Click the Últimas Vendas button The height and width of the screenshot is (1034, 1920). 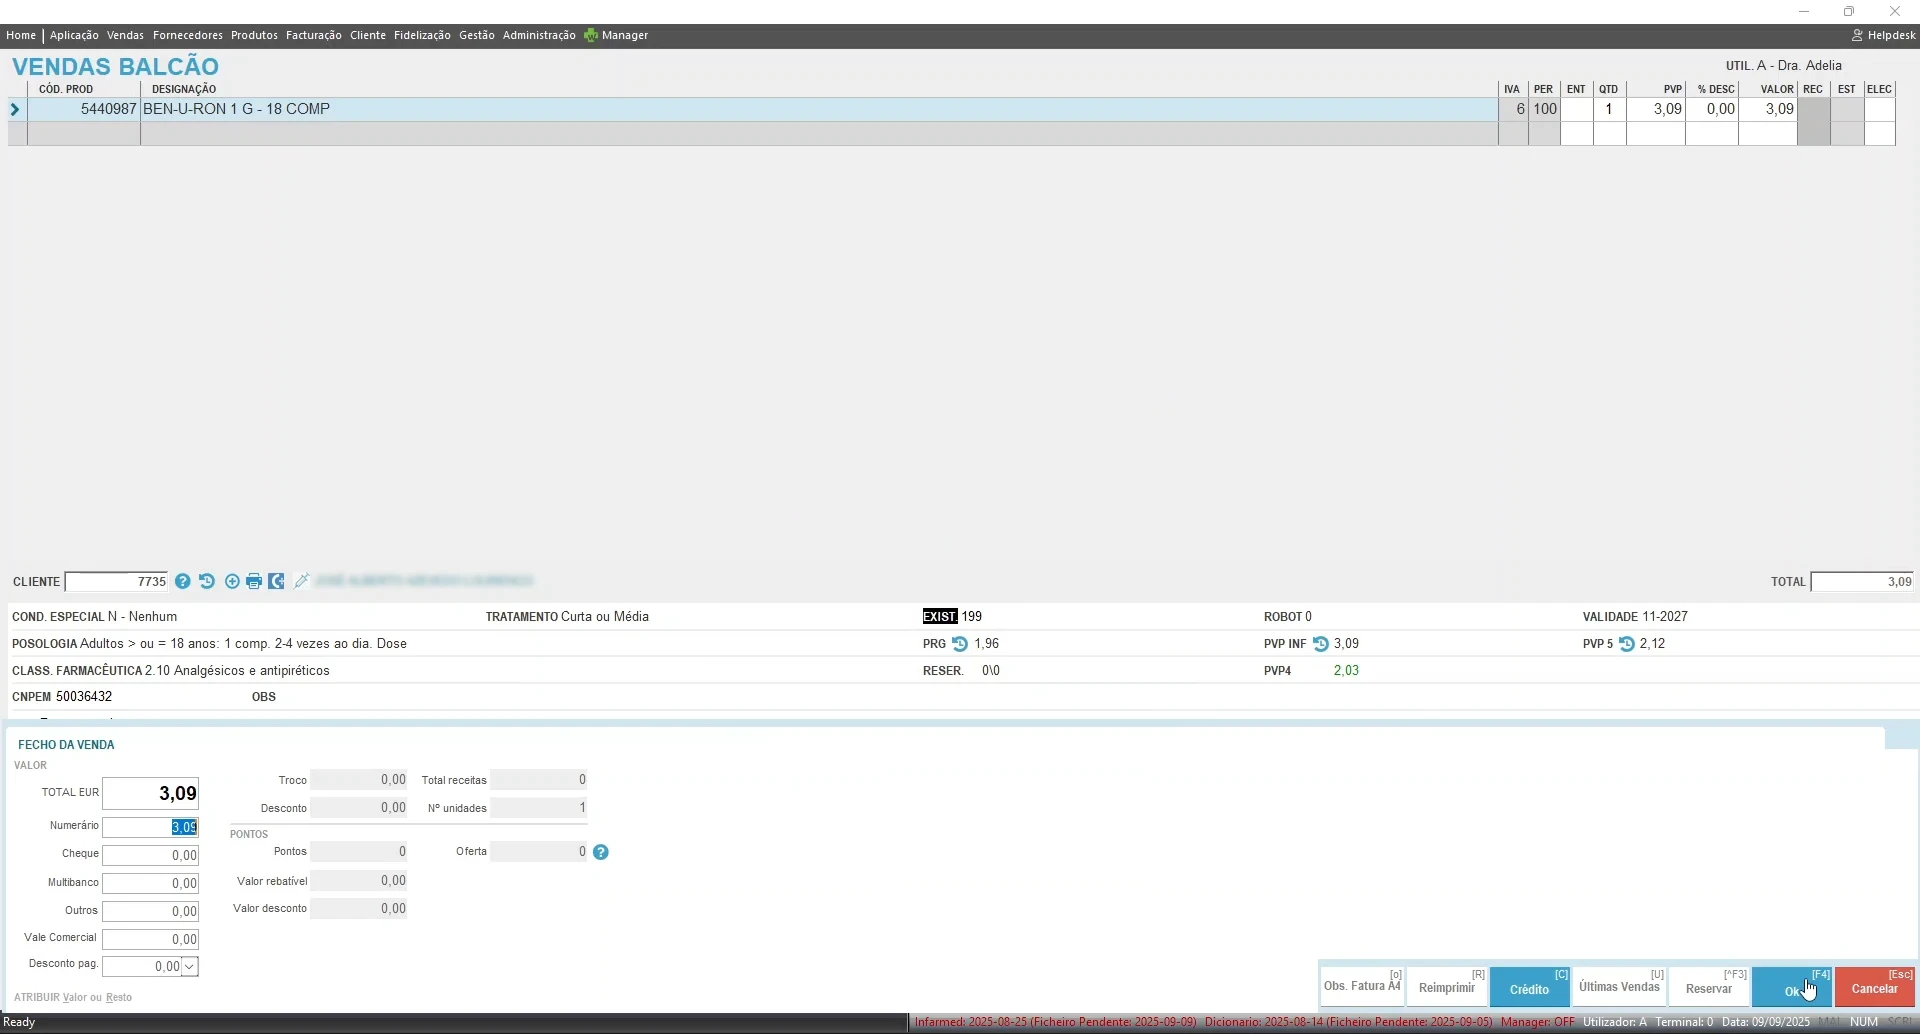click(x=1619, y=987)
